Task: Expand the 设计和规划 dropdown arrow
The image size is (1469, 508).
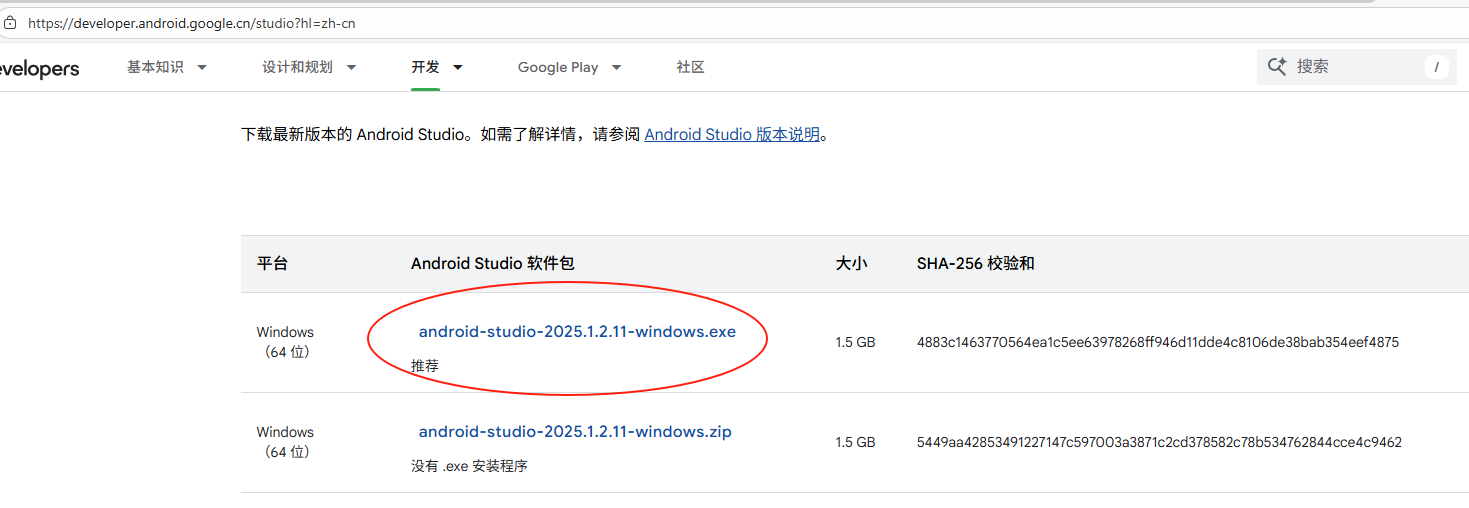Action: 351,67
